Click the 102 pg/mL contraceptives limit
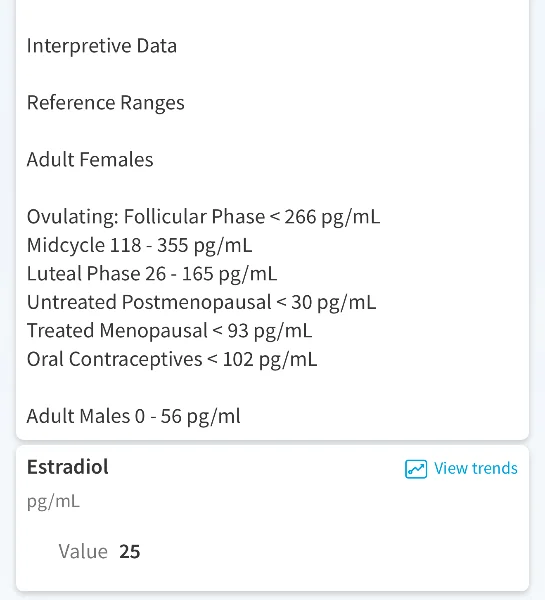The image size is (545, 600). (269, 359)
